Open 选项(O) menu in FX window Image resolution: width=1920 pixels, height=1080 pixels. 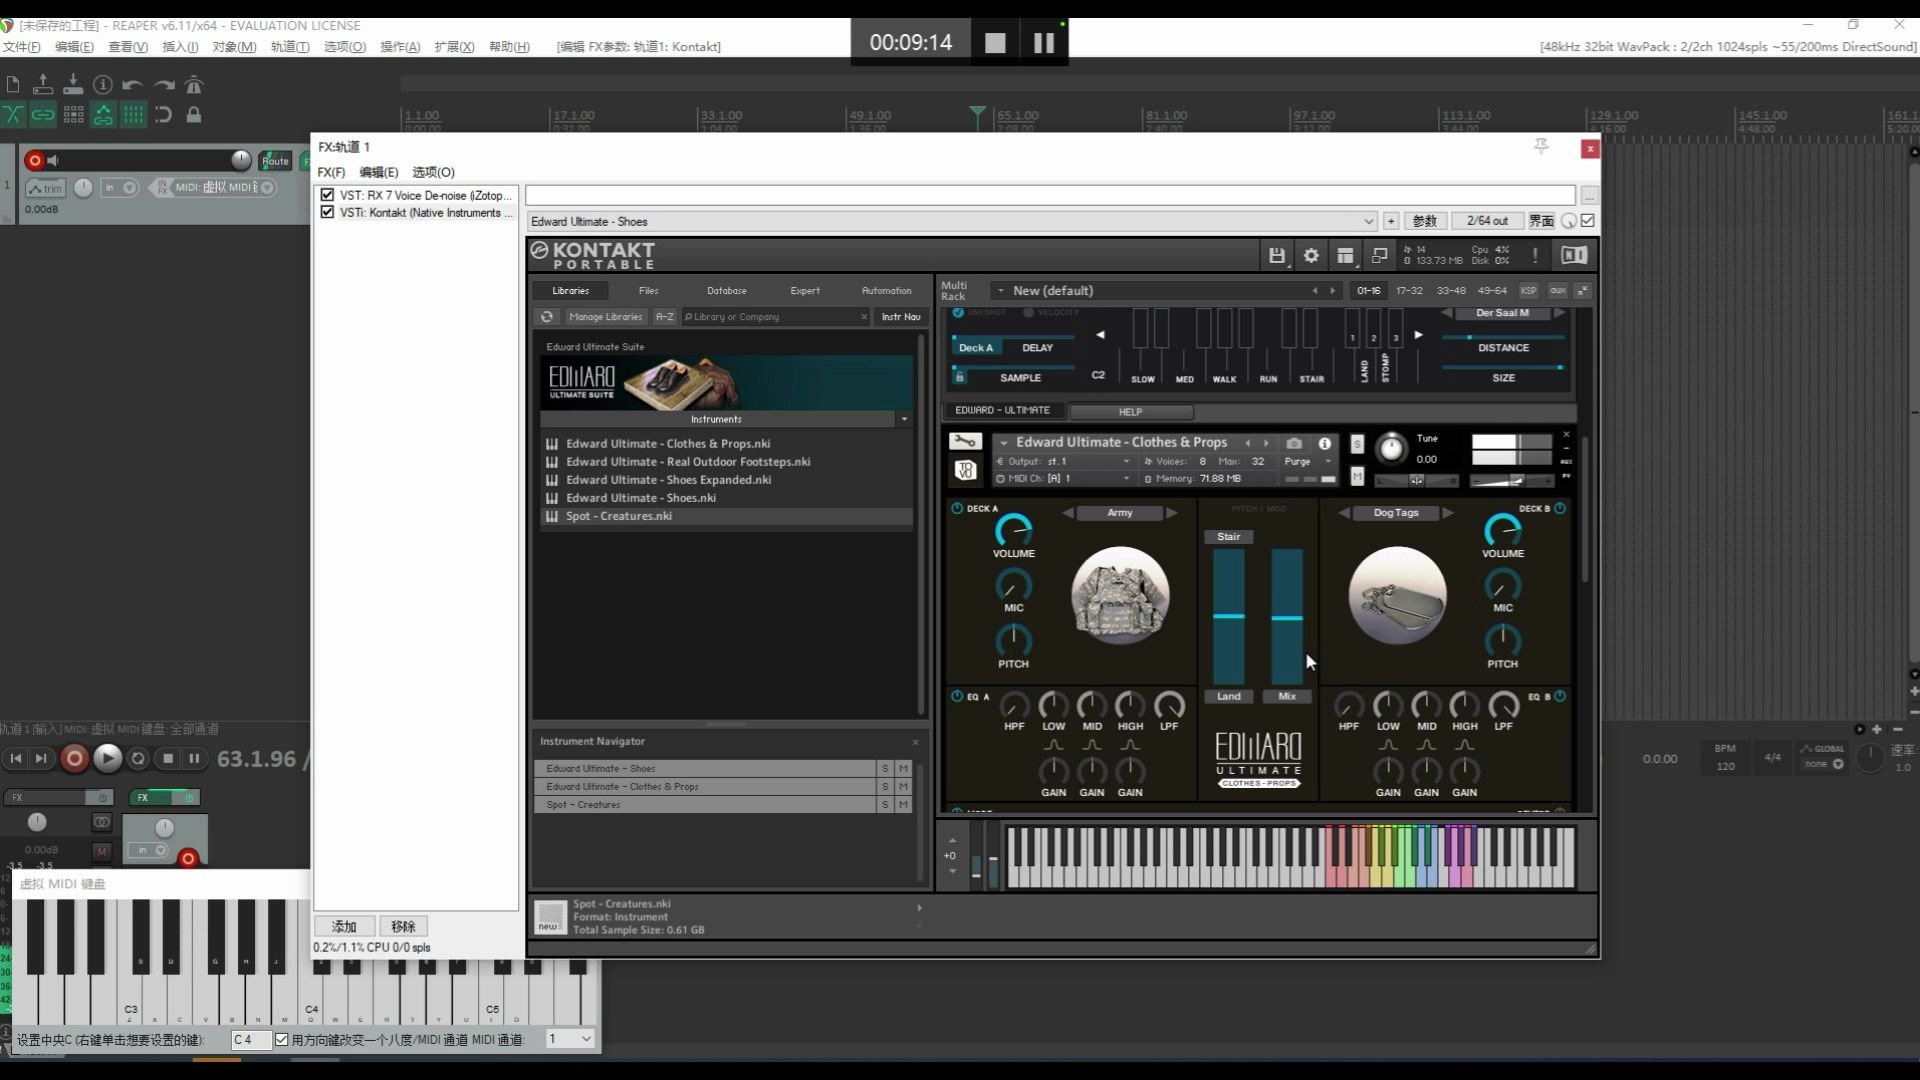coord(433,172)
